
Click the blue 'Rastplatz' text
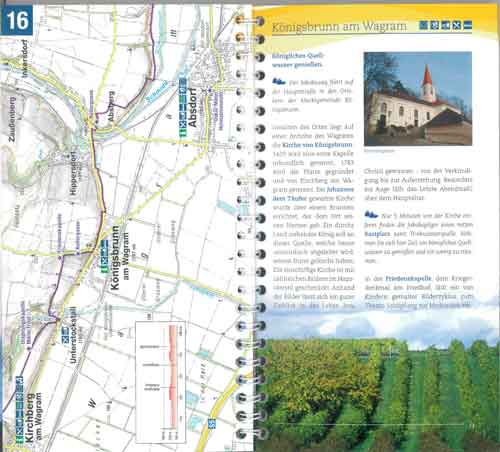377,234
